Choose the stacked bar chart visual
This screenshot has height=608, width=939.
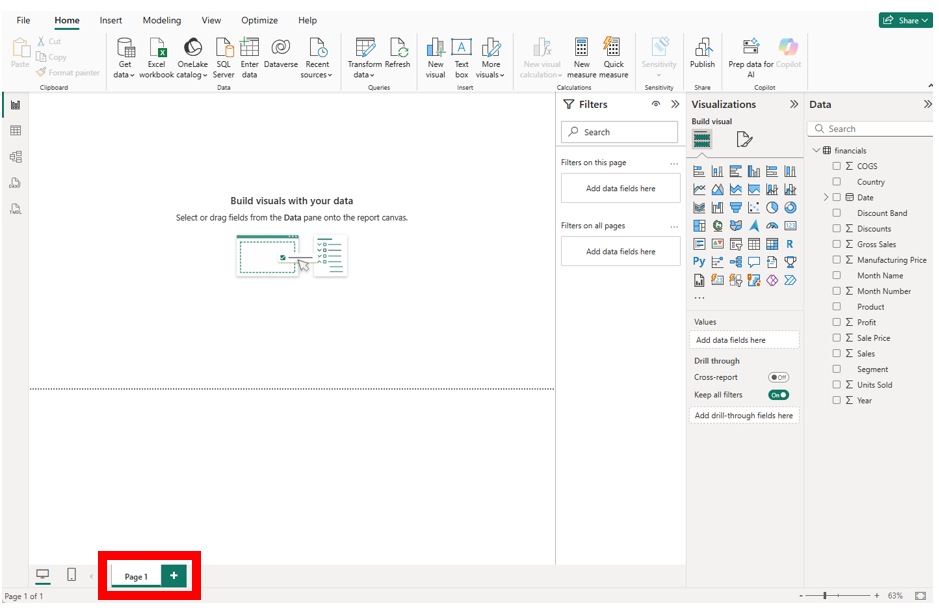[699, 171]
